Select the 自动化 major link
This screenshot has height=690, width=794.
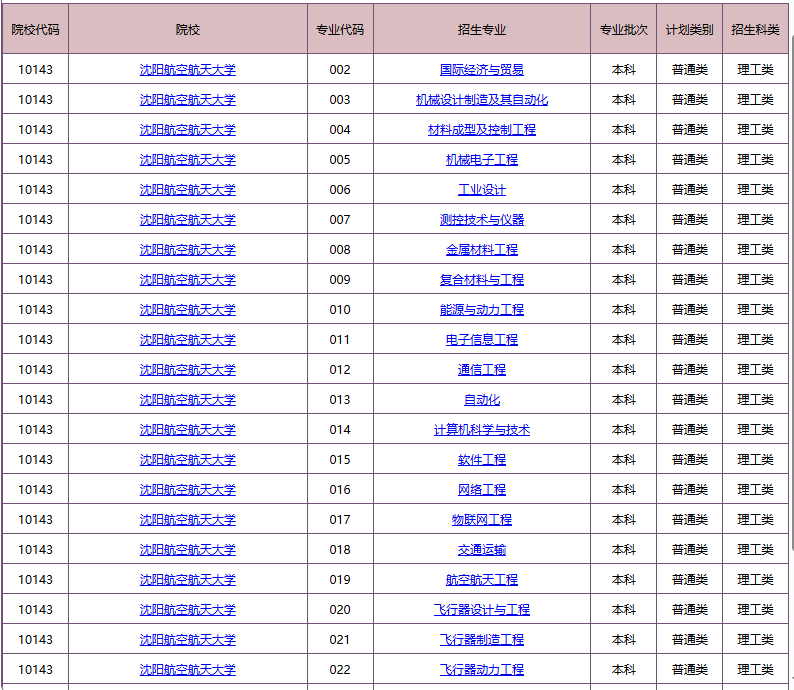[481, 400]
